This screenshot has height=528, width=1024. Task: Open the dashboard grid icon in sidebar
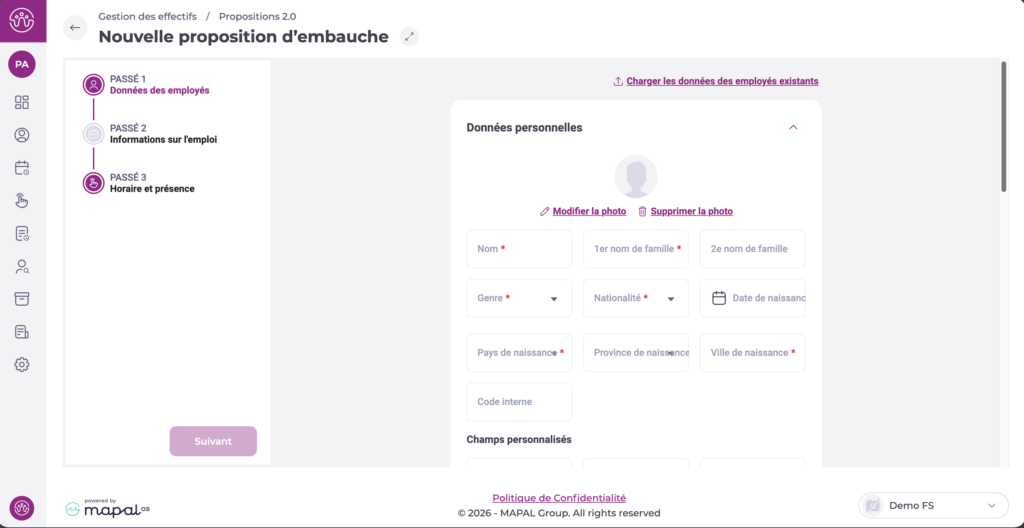click(x=22, y=102)
